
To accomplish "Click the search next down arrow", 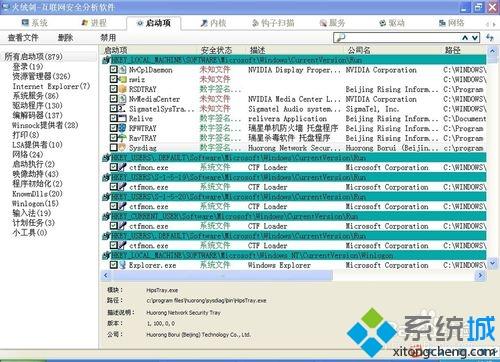I will 475,38.
